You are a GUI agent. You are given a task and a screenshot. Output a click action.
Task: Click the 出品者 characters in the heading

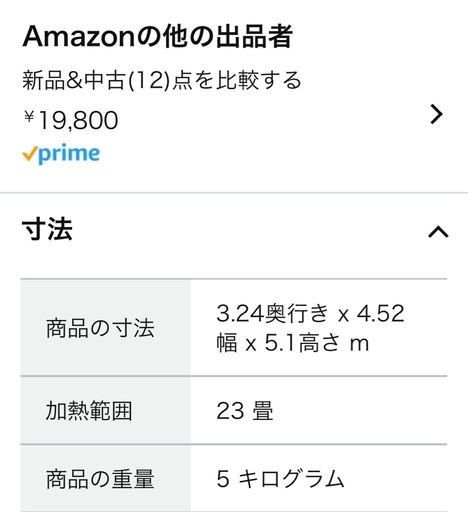(x=255, y=36)
